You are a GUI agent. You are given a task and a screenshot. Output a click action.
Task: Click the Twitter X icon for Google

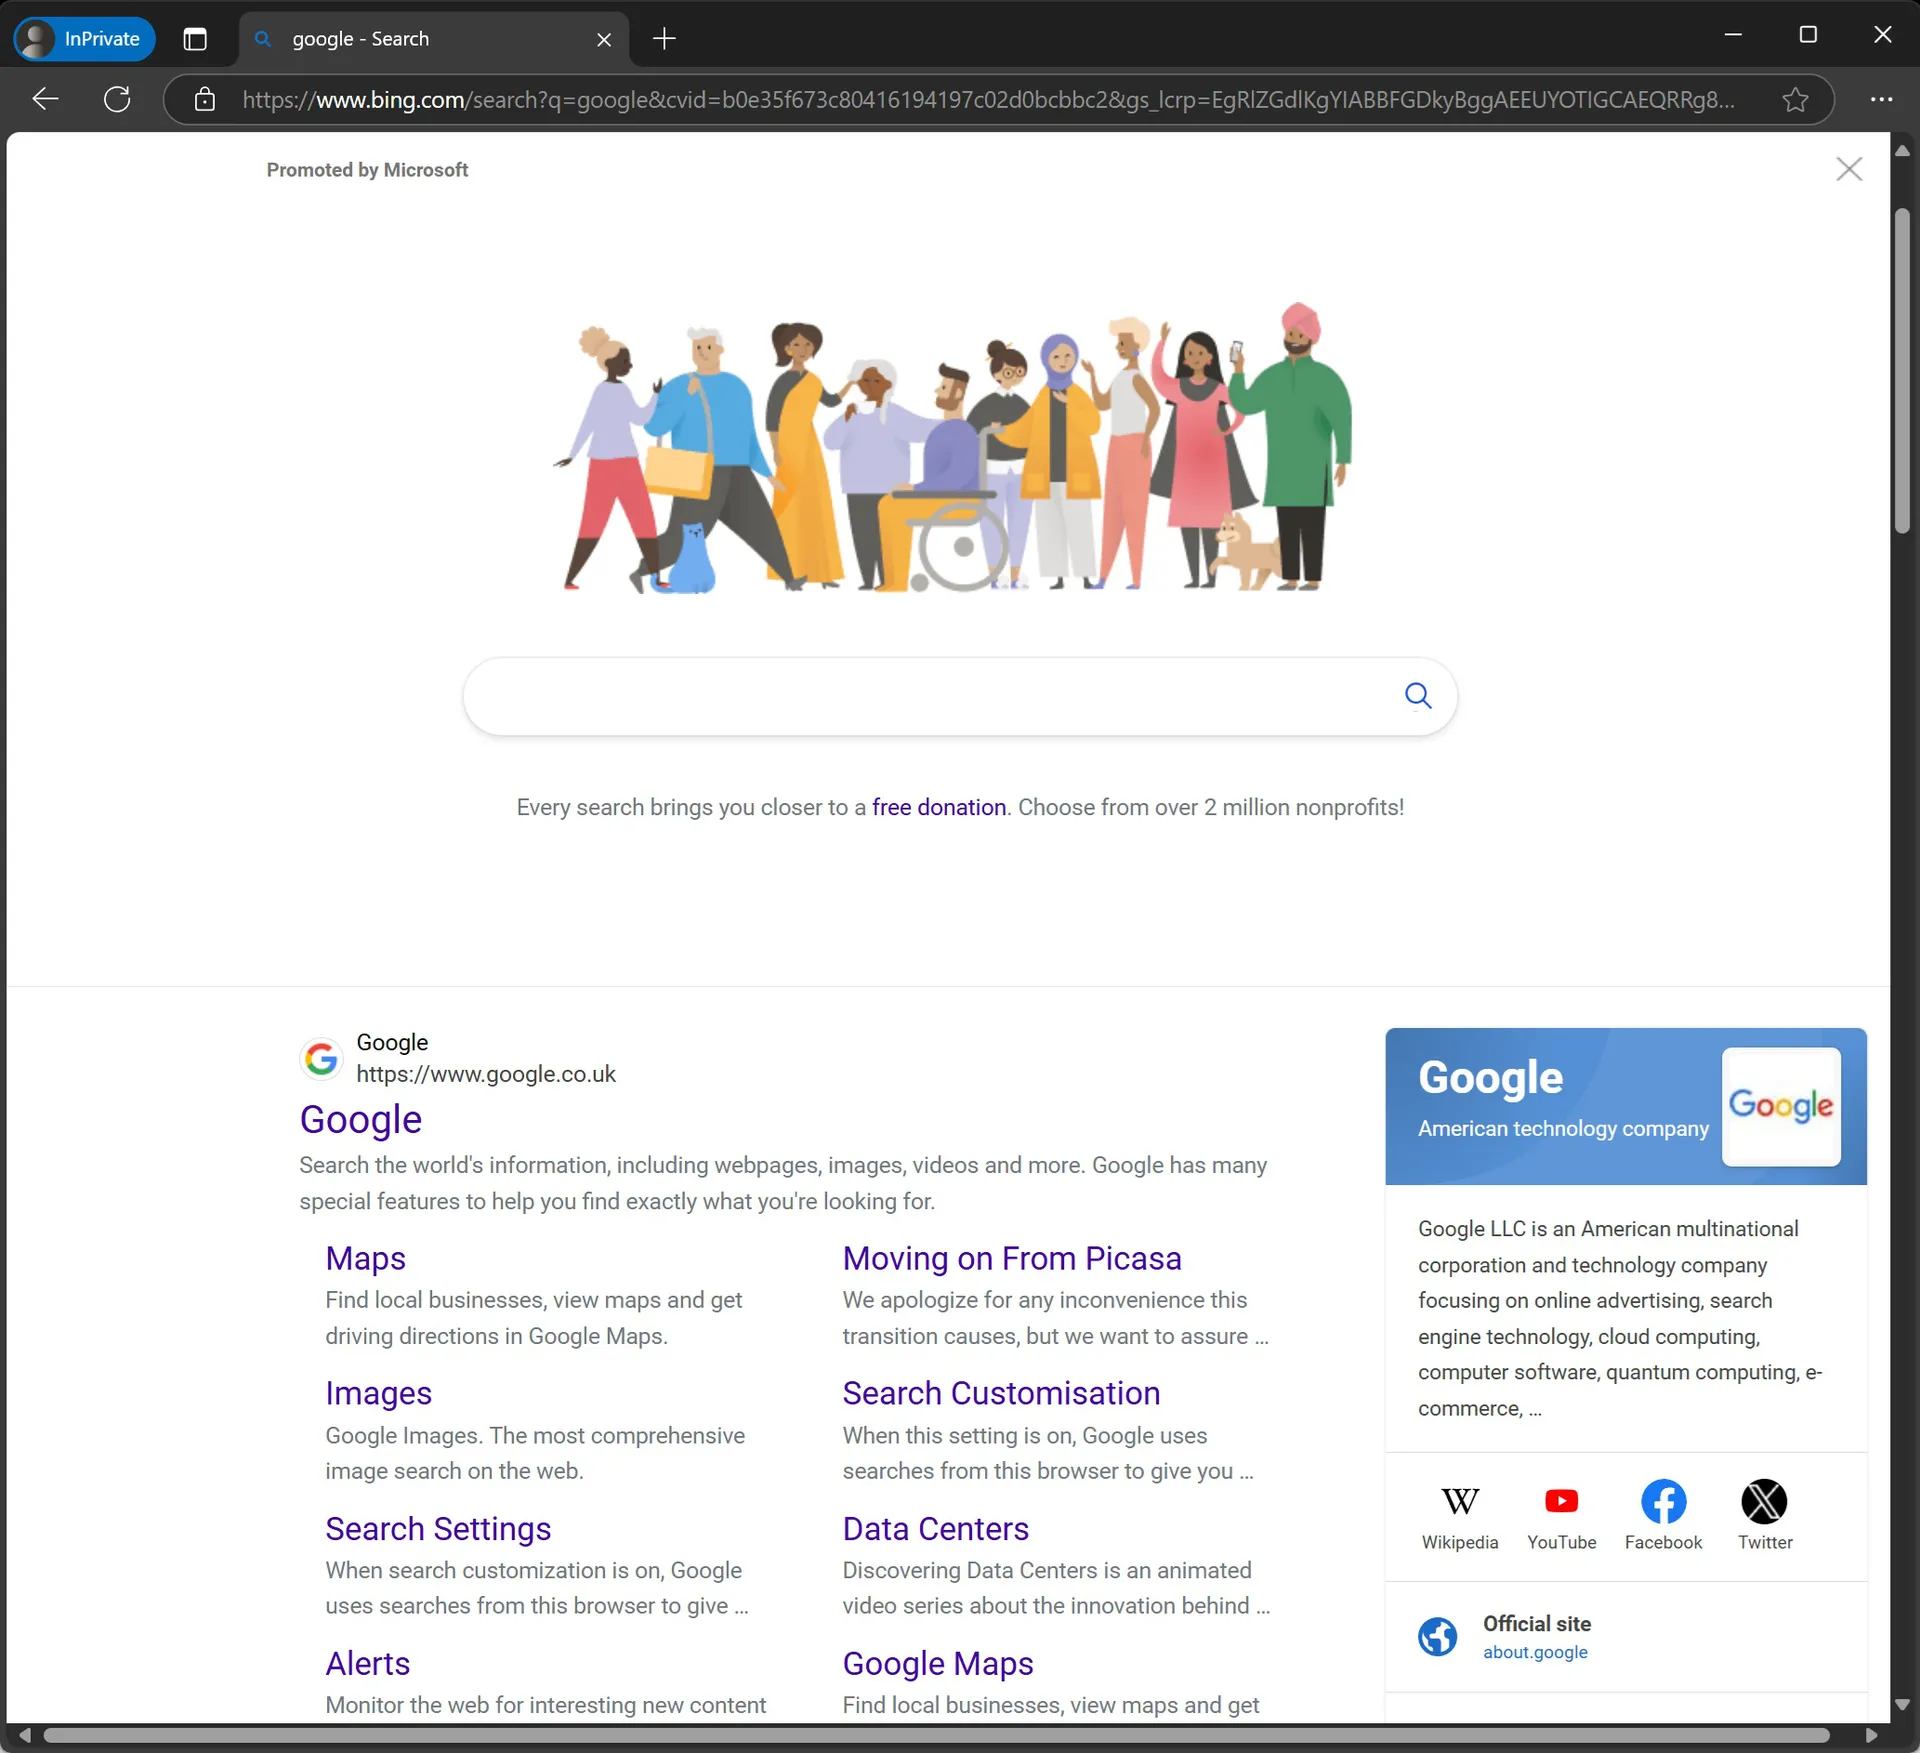1763,1500
